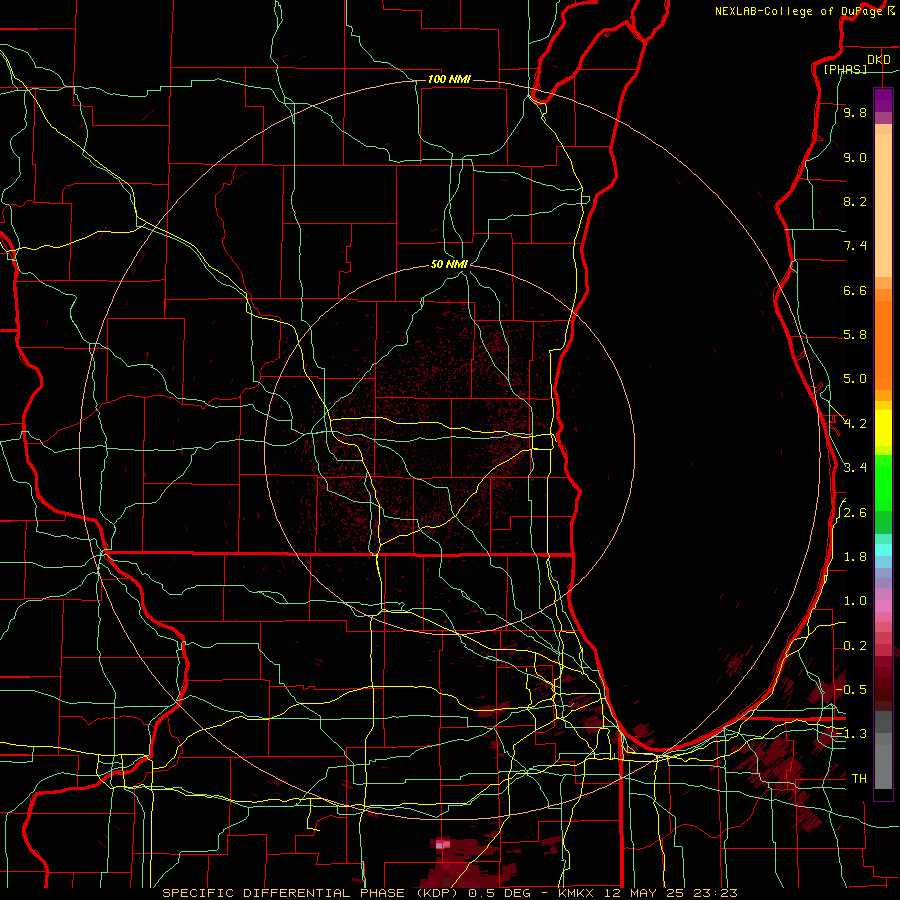
Task: Select the 4.2 value on the color scale
Action: tap(855, 424)
